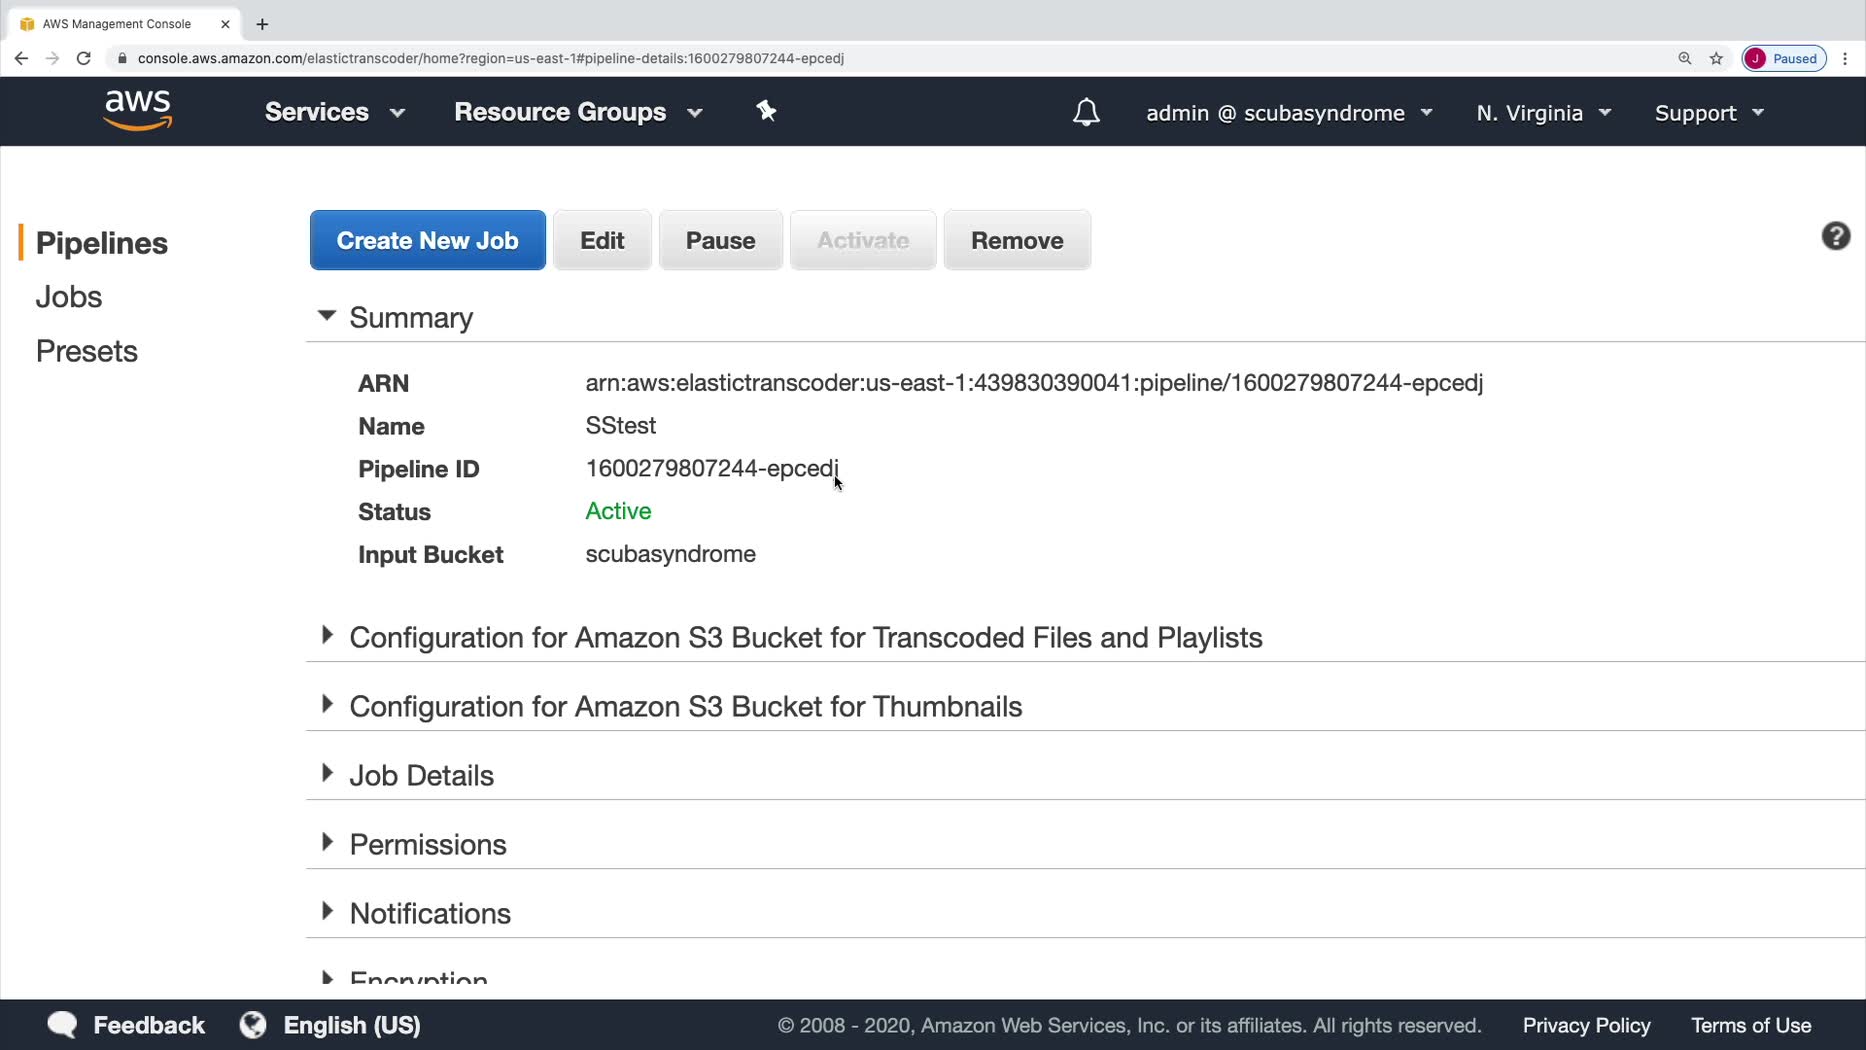Screen dimensions: 1866x1050
Task: Open the Privacy Policy link
Action: pos(1586,1025)
